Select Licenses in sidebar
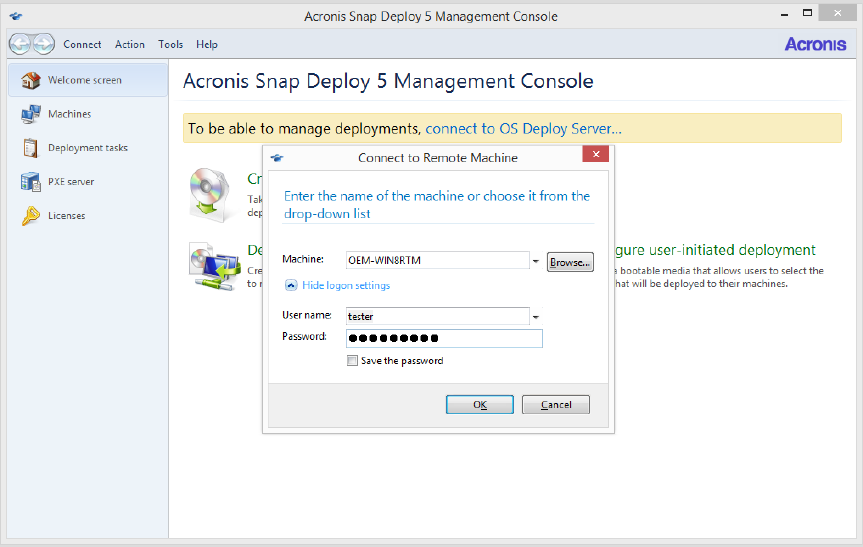This screenshot has width=863, height=547. [x=88, y=216]
